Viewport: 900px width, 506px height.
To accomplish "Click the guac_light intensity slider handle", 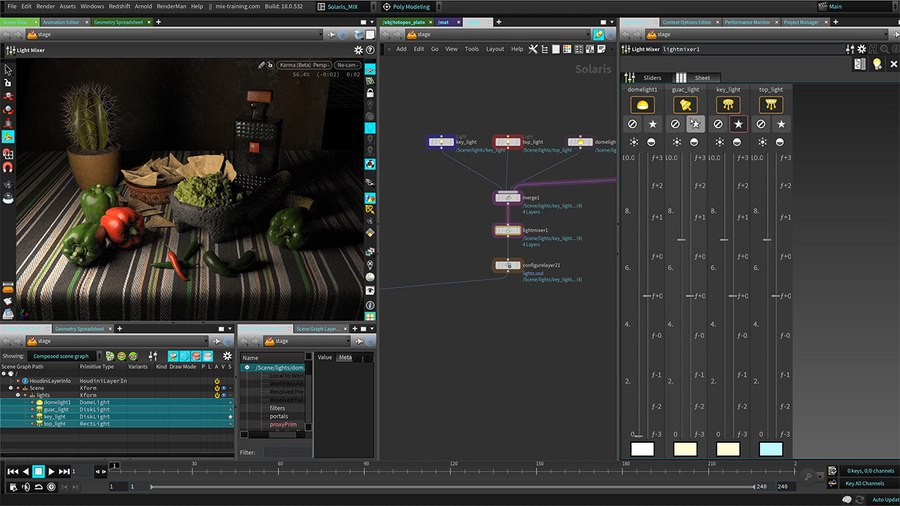I will click(681, 240).
